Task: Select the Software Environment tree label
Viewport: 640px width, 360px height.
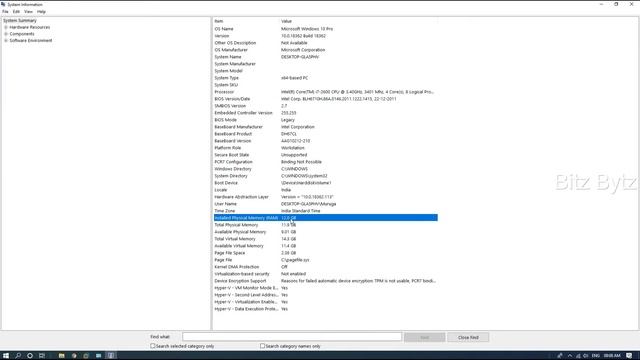Action: coord(31,40)
